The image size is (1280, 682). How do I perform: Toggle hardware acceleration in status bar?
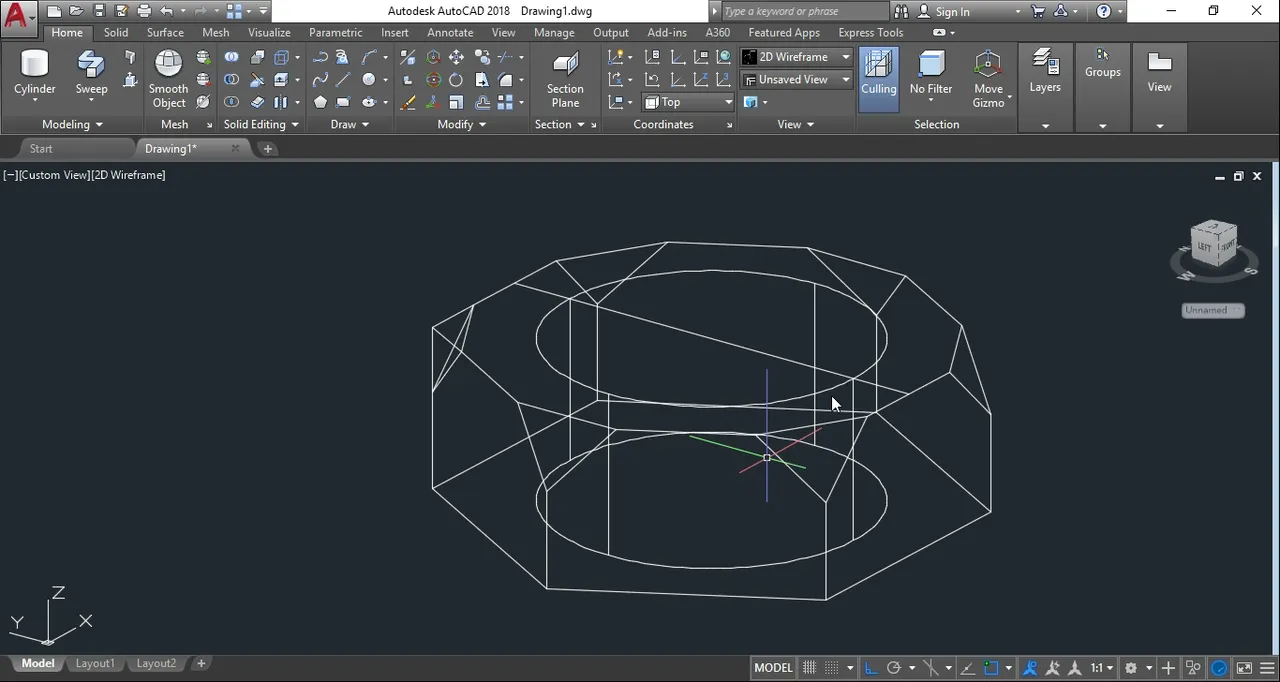click(1219, 668)
